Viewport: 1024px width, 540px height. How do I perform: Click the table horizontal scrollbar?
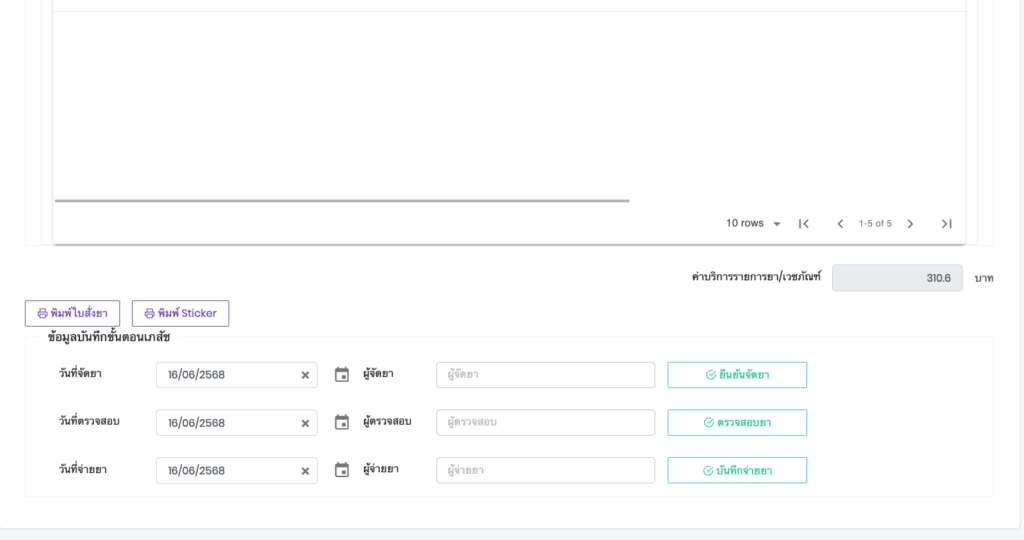[341, 201]
